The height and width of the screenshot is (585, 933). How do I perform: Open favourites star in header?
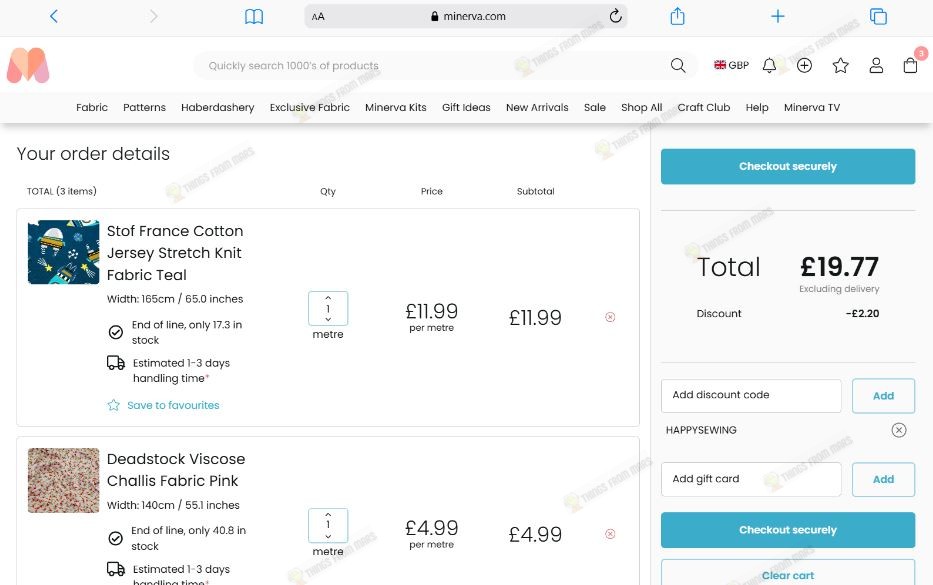pyautogui.click(x=840, y=65)
